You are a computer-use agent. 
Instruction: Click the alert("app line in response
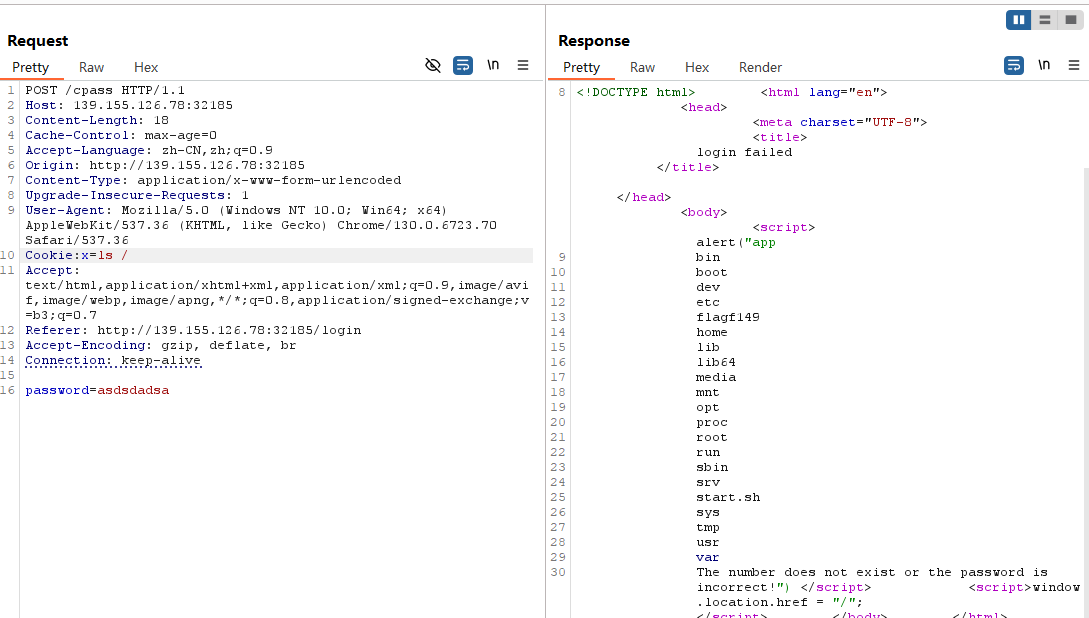[x=735, y=242]
